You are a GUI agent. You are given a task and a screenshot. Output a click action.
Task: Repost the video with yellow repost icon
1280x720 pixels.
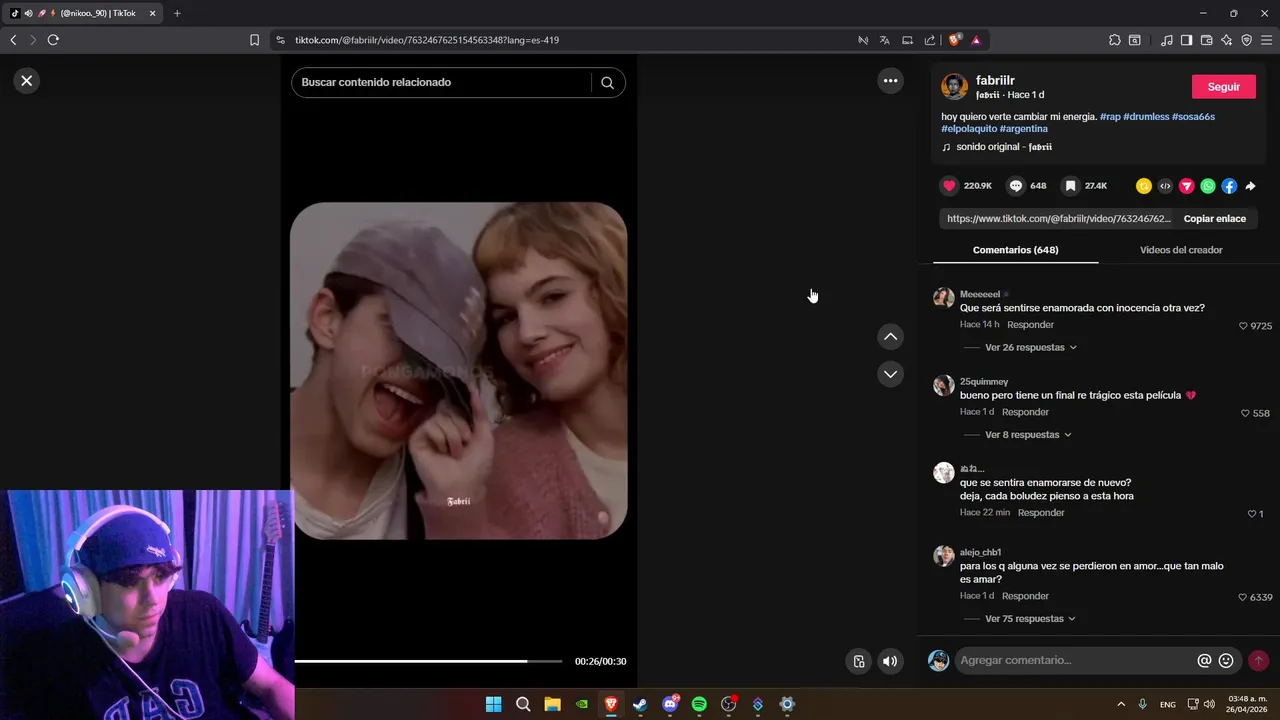[1144, 186]
